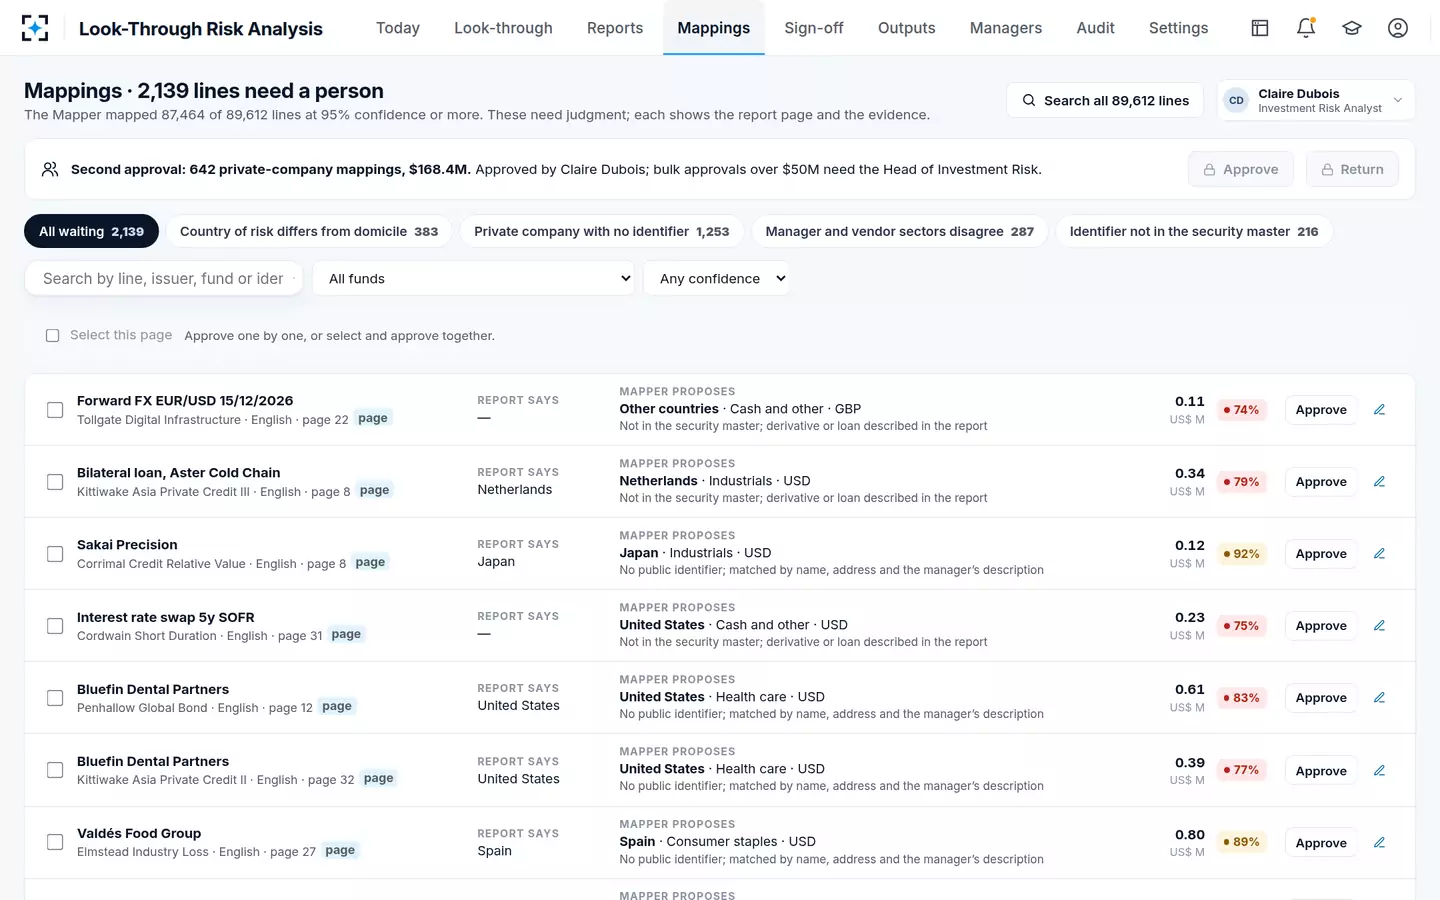Tick the Select this page checkbox
1440x900 pixels.
[53, 336]
